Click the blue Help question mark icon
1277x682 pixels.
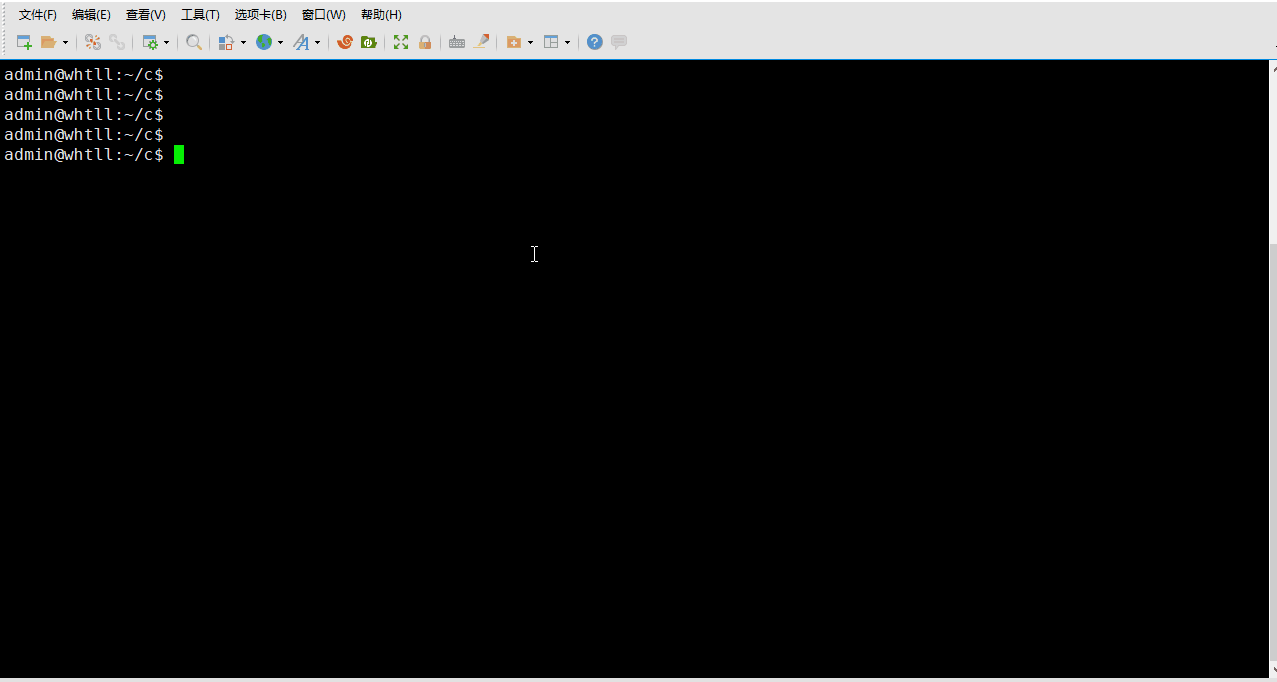click(595, 42)
